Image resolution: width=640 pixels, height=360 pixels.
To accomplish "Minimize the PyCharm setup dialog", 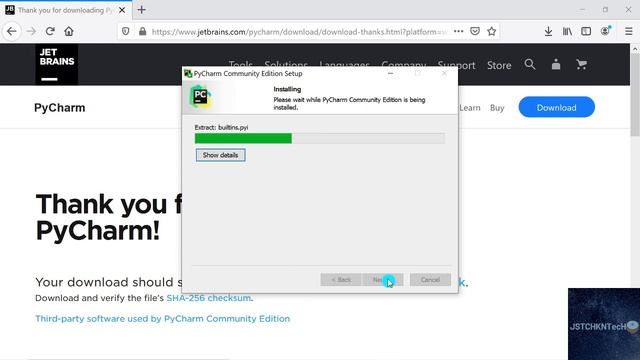I will pyautogui.click(x=390, y=73).
